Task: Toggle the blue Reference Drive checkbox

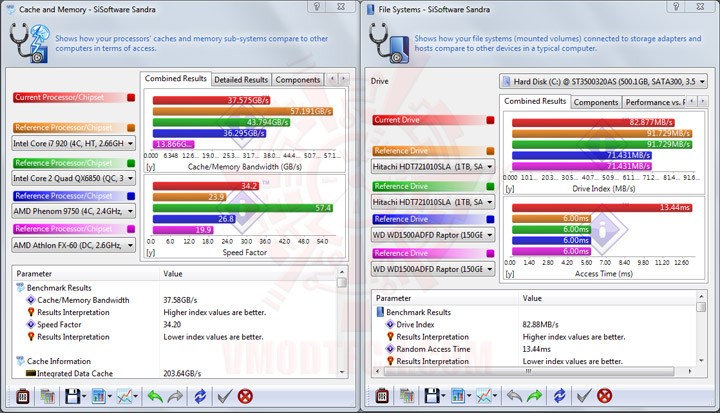Action: (x=490, y=219)
